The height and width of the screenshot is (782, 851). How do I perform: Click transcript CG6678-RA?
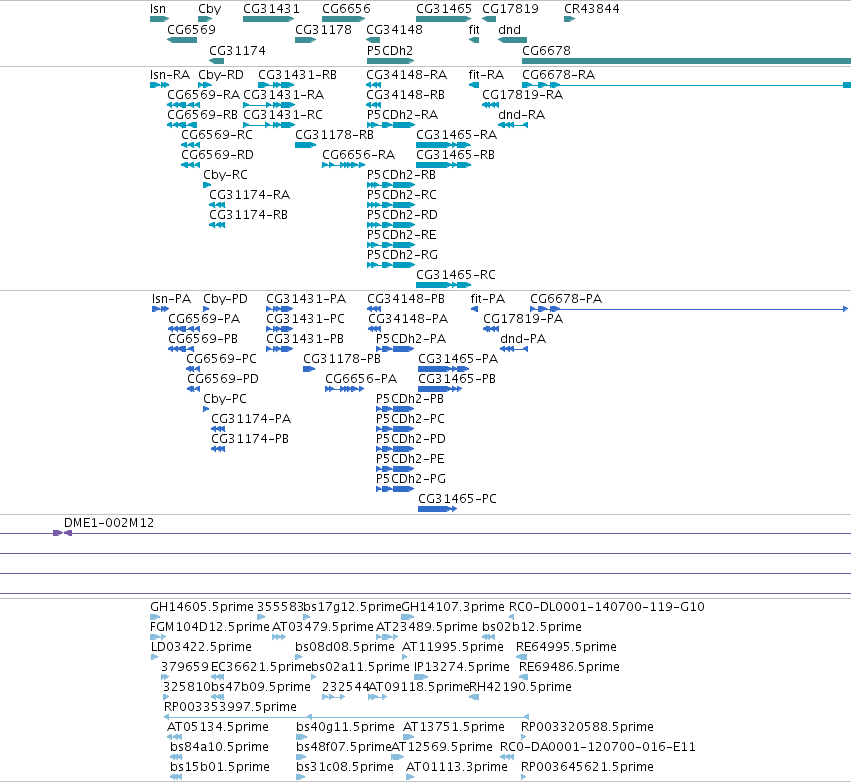[687, 85]
